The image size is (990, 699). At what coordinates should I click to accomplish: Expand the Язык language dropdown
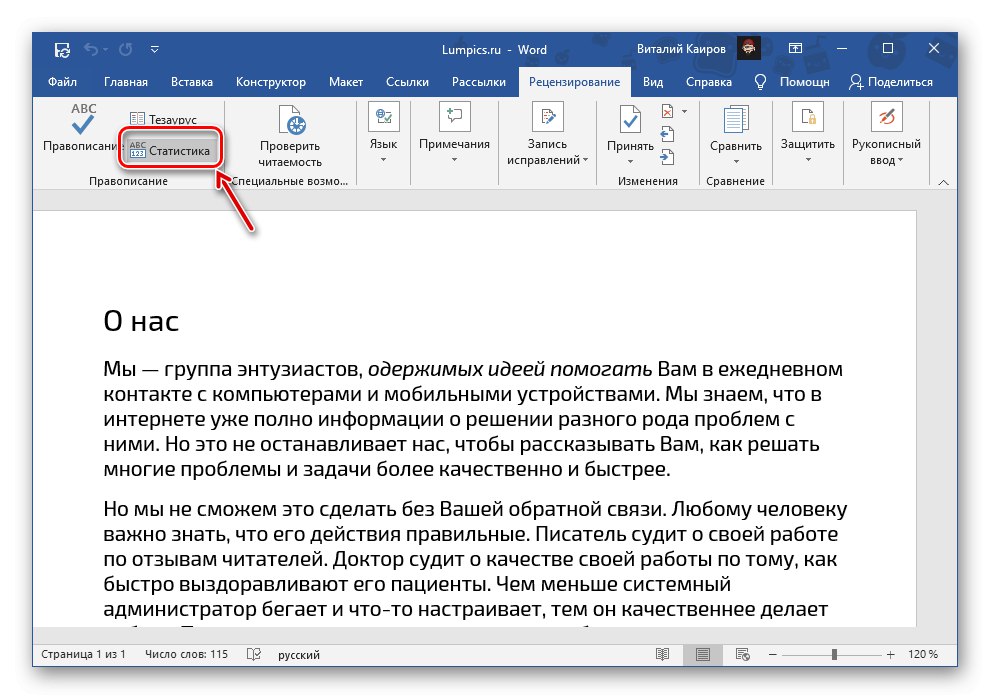pyautogui.click(x=383, y=159)
